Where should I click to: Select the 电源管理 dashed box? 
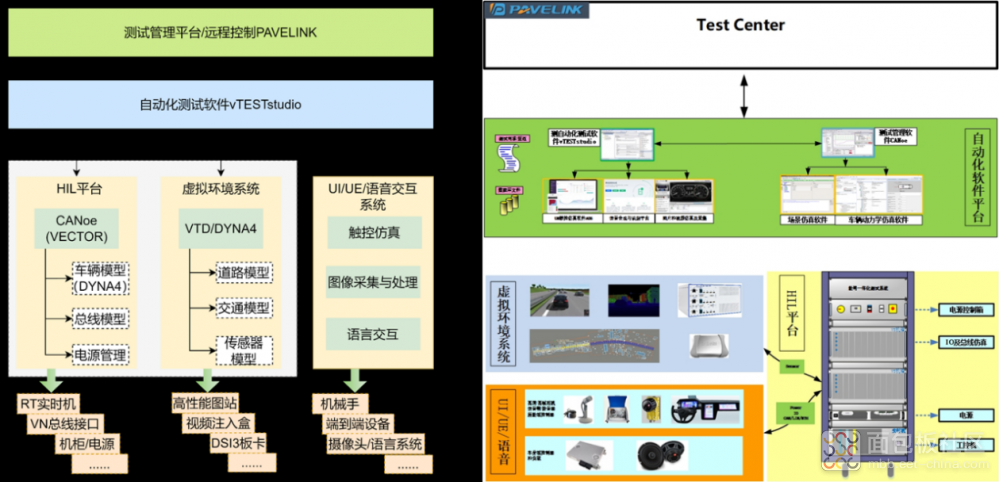point(100,354)
